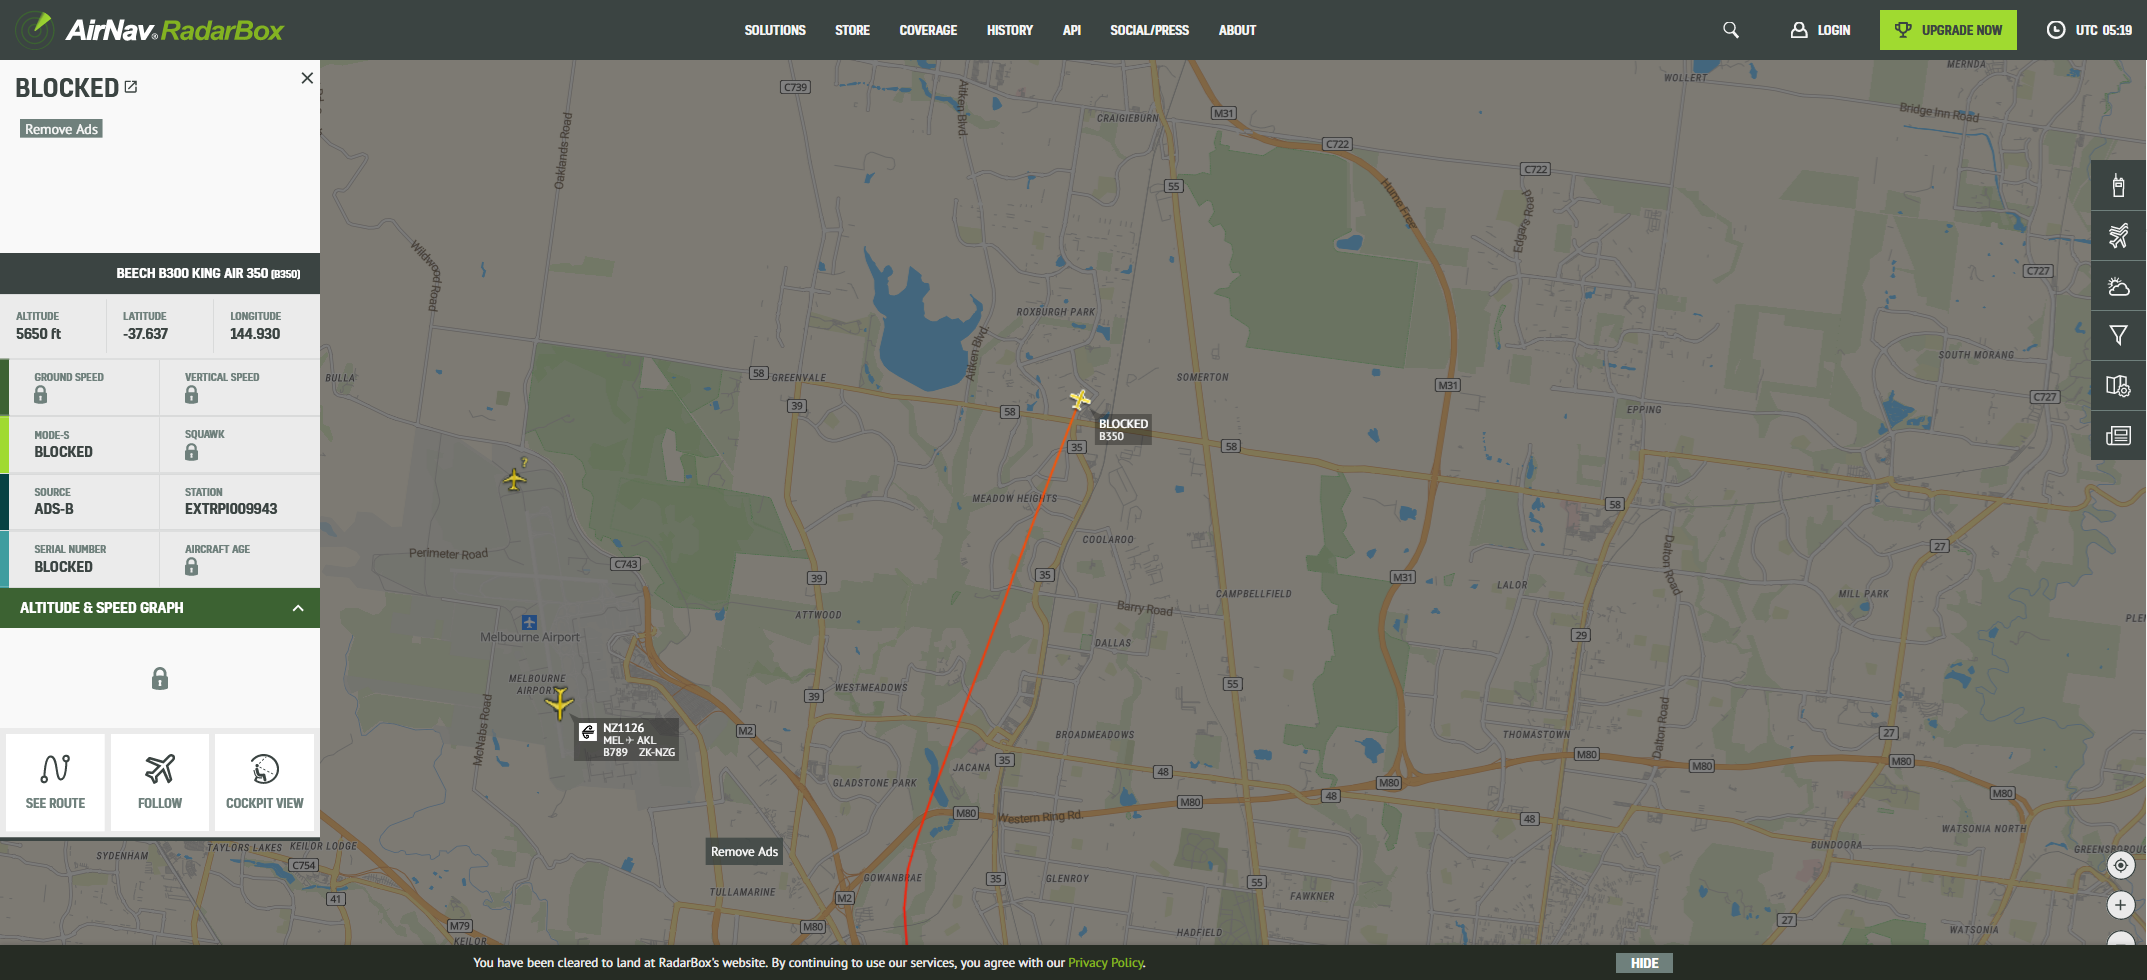Zoom in with the plus button

(2120, 905)
